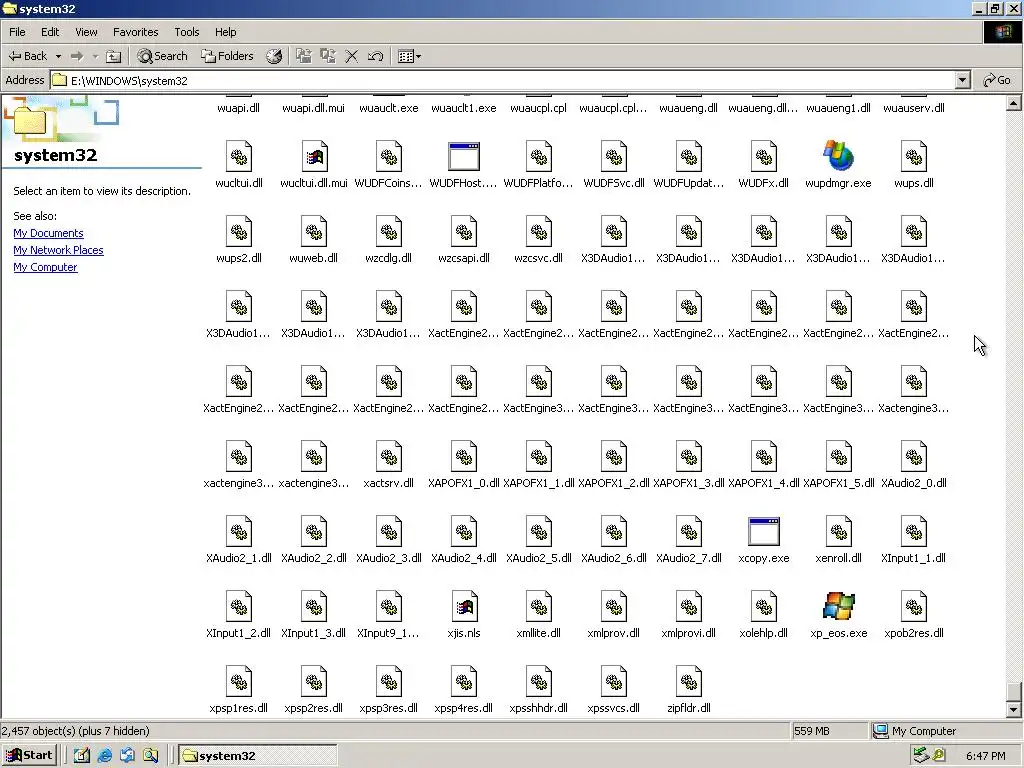Open the File menu
1024x768 pixels.
[x=18, y=32]
